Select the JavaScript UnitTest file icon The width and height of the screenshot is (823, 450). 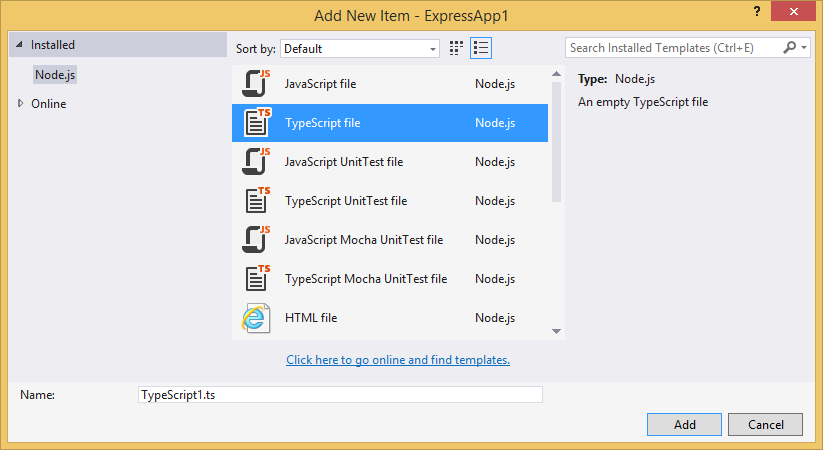click(x=257, y=162)
